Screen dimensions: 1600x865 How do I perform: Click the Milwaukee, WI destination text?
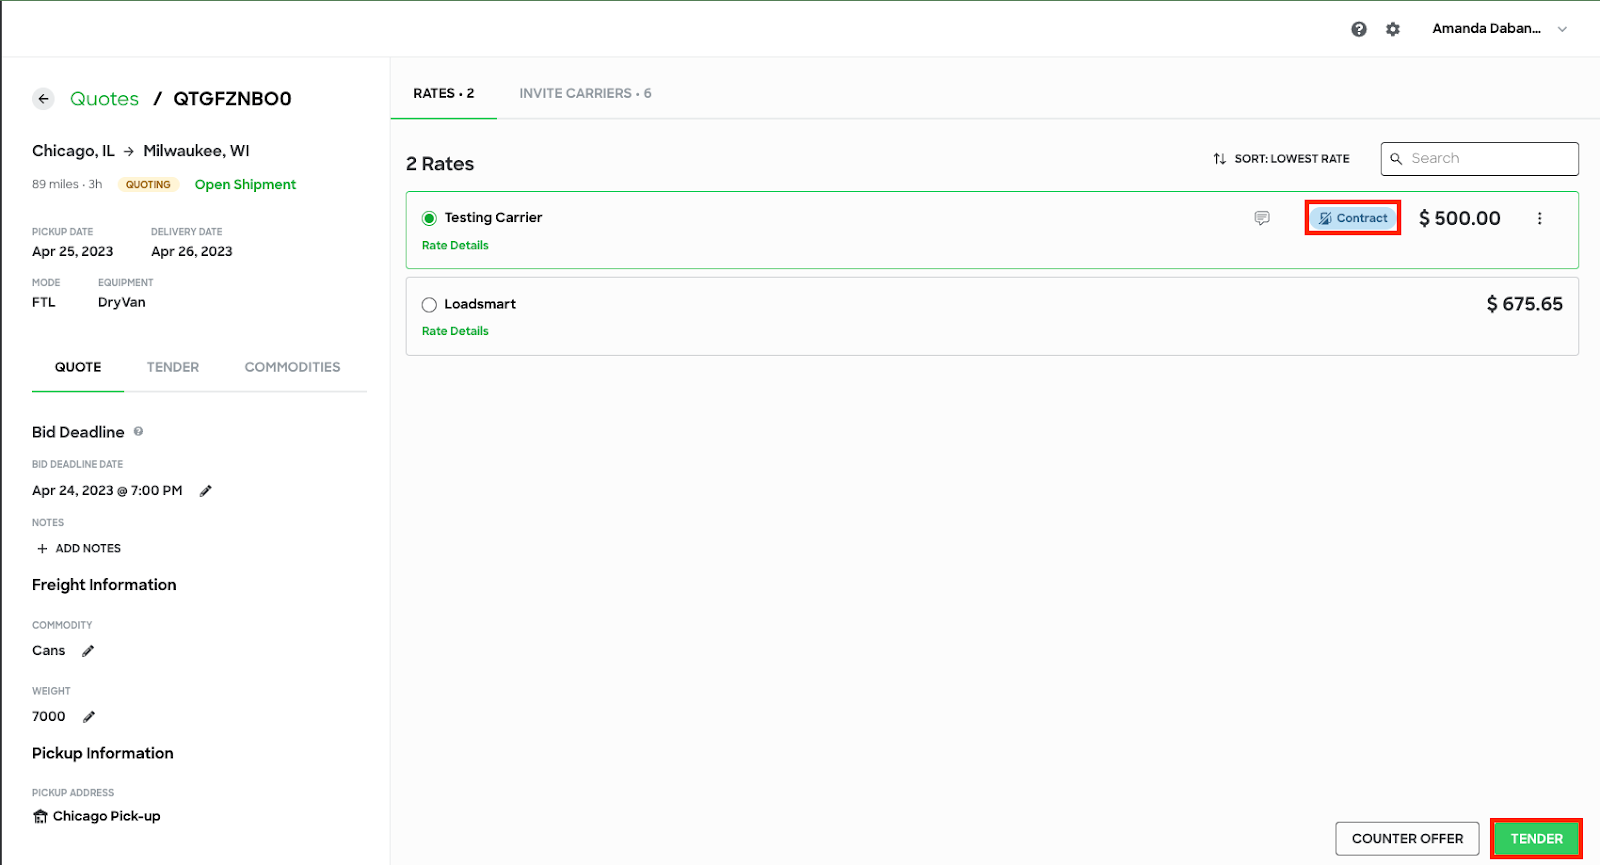(196, 151)
